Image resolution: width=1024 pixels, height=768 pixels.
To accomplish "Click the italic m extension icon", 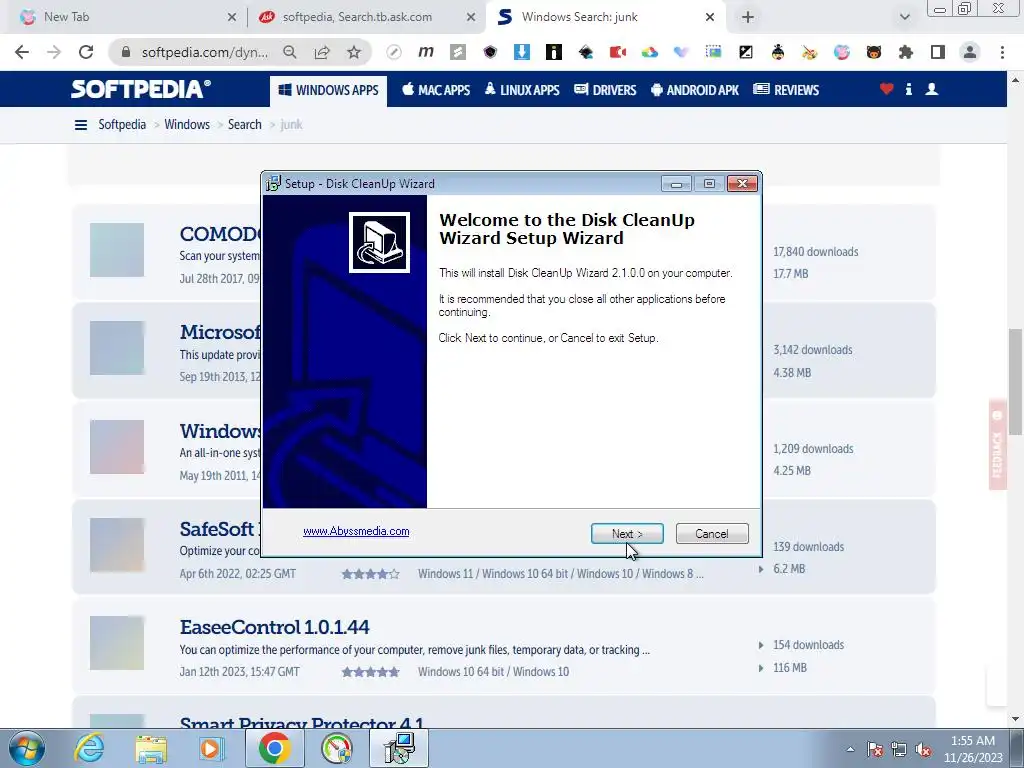I will tap(426, 52).
